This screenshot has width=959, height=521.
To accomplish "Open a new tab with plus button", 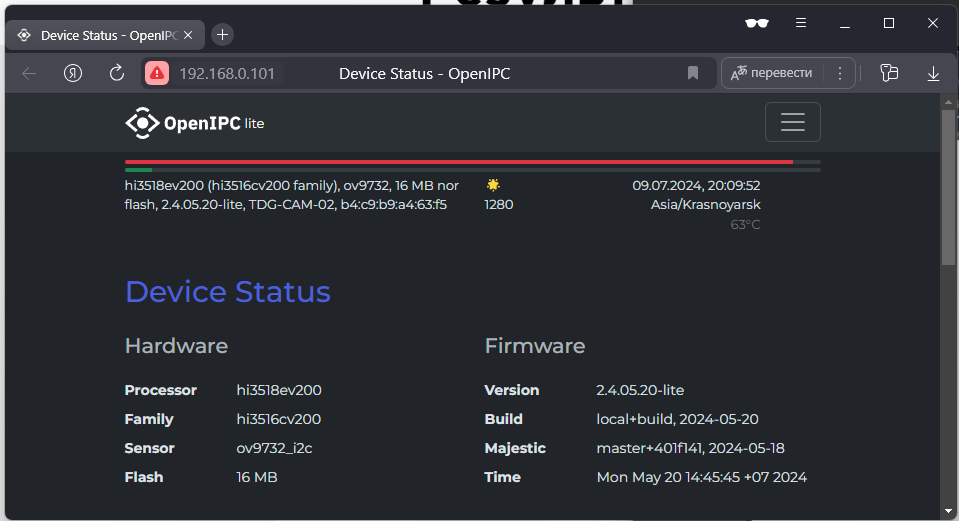I will tap(222, 35).
